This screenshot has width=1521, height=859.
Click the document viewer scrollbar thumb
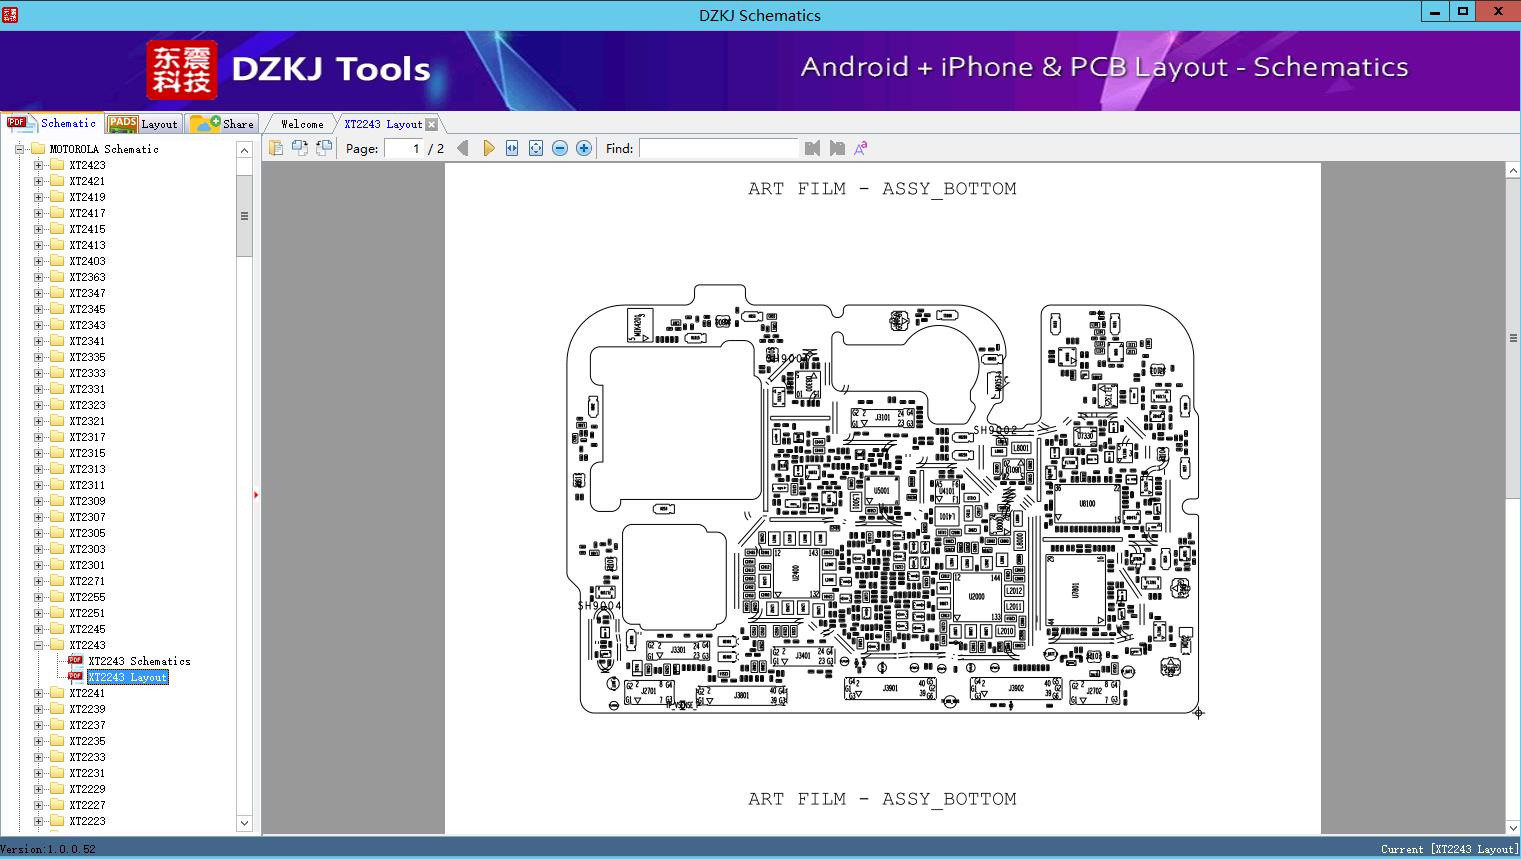tap(1513, 337)
